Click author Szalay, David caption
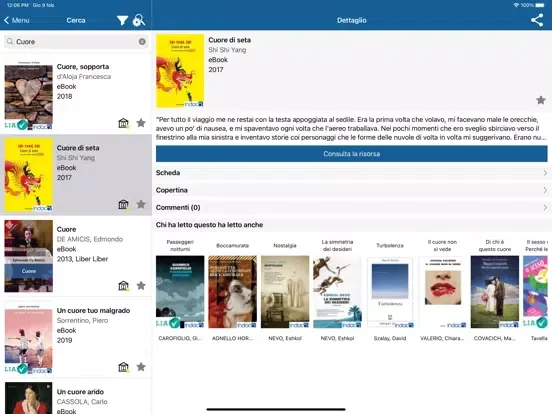552x414 pixels. pos(390,338)
